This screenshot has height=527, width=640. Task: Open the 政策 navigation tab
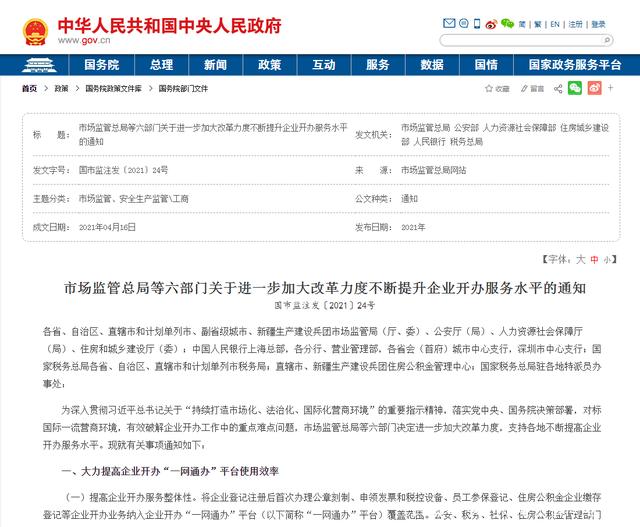click(x=269, y=64)
